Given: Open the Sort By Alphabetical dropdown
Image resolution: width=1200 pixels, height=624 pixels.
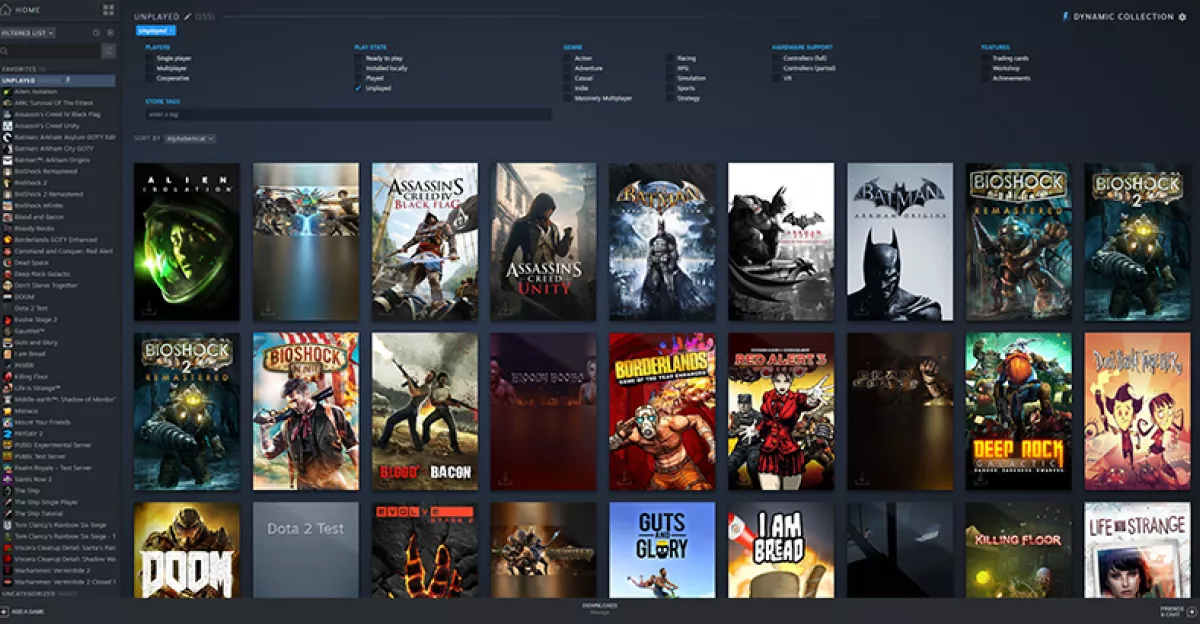Looking at the screenshot, I should point(188,139).
